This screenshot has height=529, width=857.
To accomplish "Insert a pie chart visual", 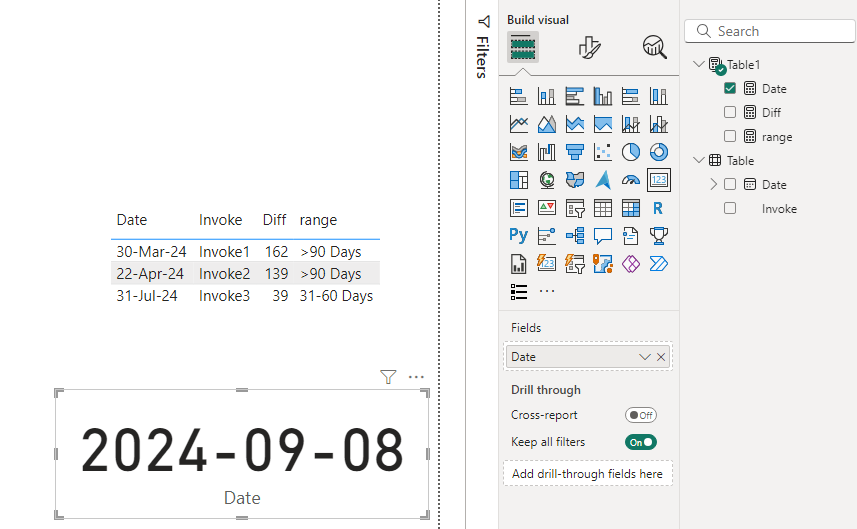I will tap(631, 152).
